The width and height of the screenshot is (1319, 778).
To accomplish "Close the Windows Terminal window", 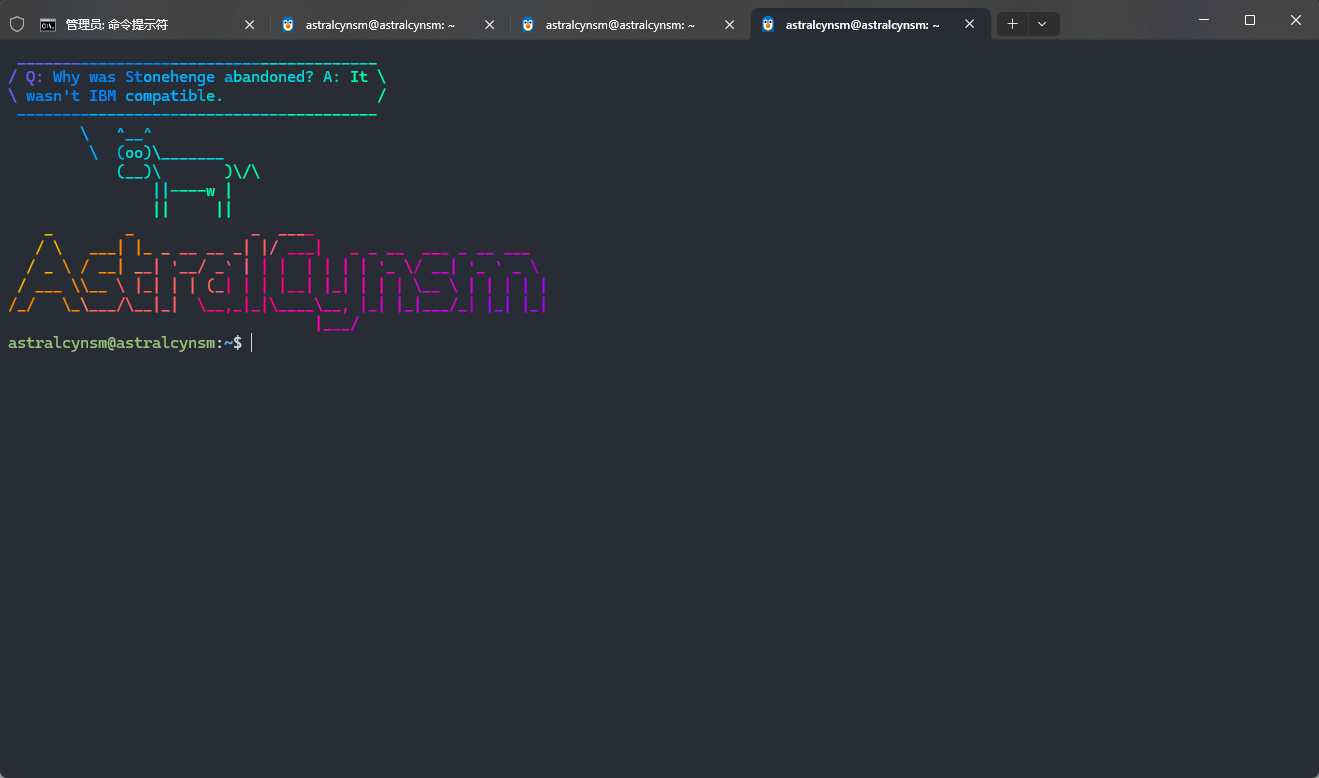I will pyautogui.click(x=1295, y=20).
